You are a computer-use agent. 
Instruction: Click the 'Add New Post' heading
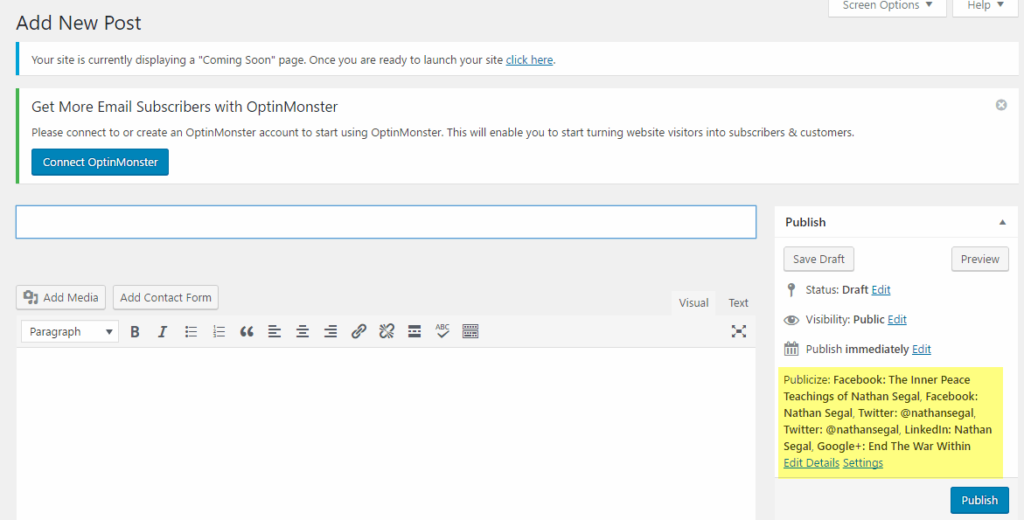coord(78,23)
